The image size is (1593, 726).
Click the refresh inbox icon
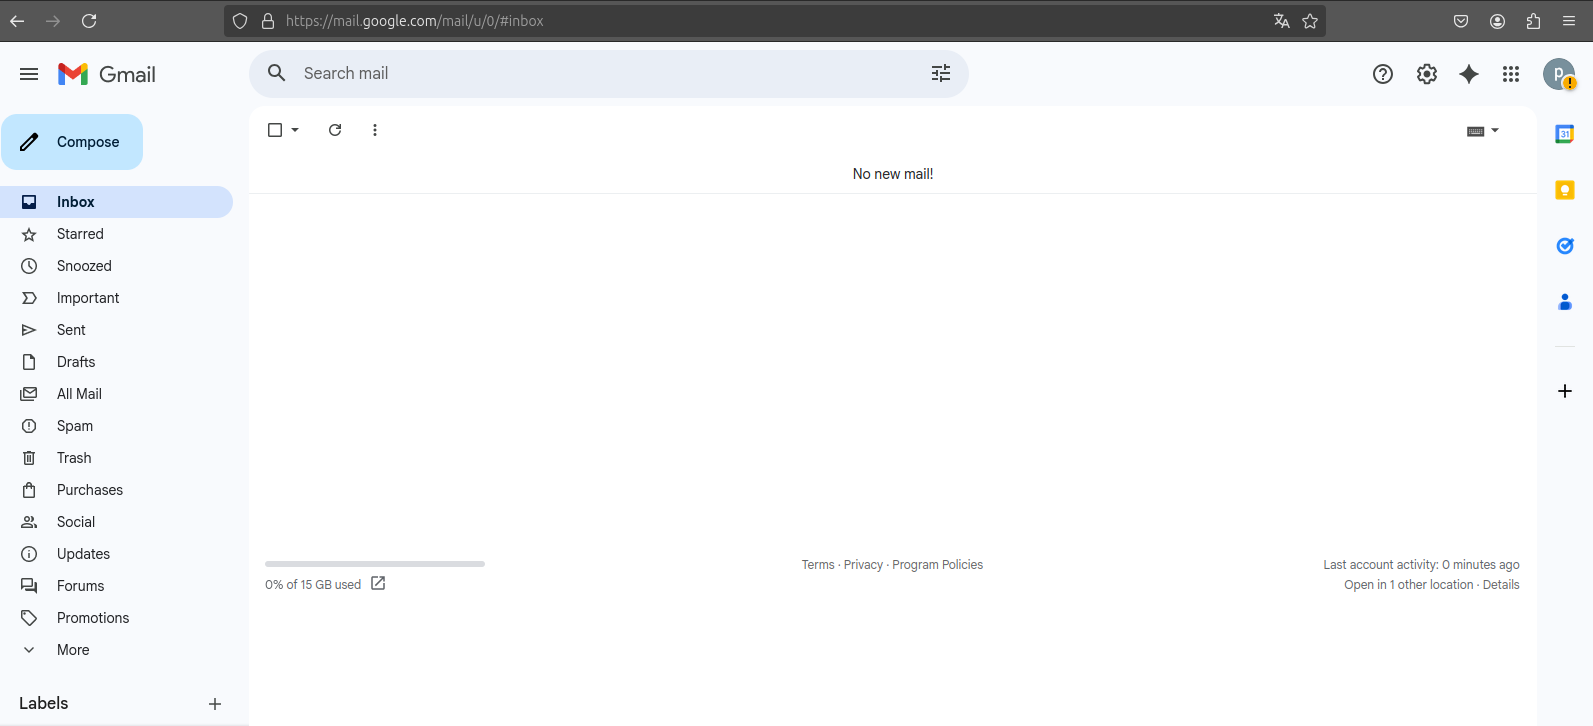(335, 130)
